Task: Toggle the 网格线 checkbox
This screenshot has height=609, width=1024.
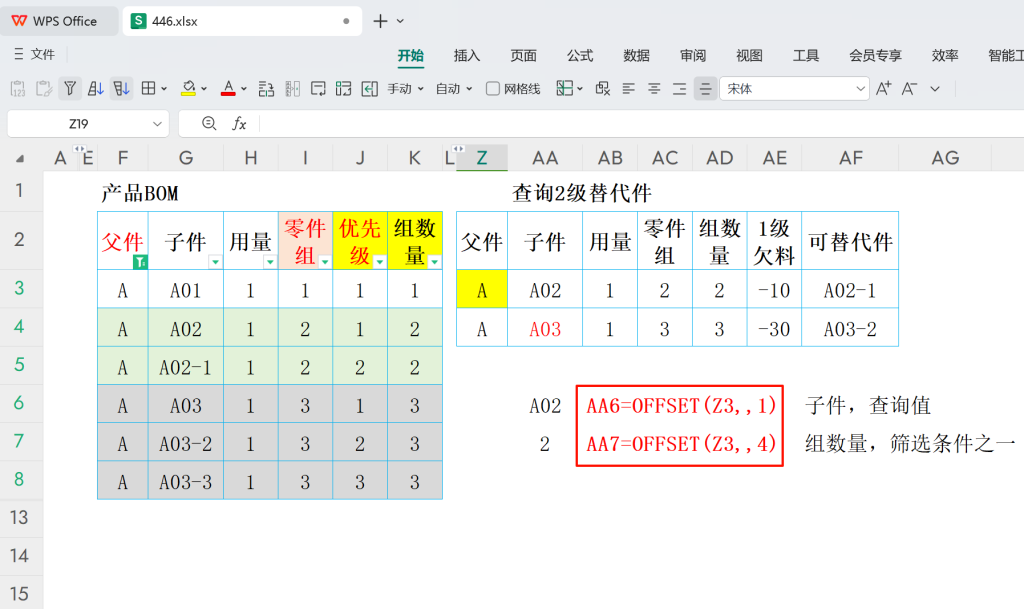Action: click(x=493, y=89)
